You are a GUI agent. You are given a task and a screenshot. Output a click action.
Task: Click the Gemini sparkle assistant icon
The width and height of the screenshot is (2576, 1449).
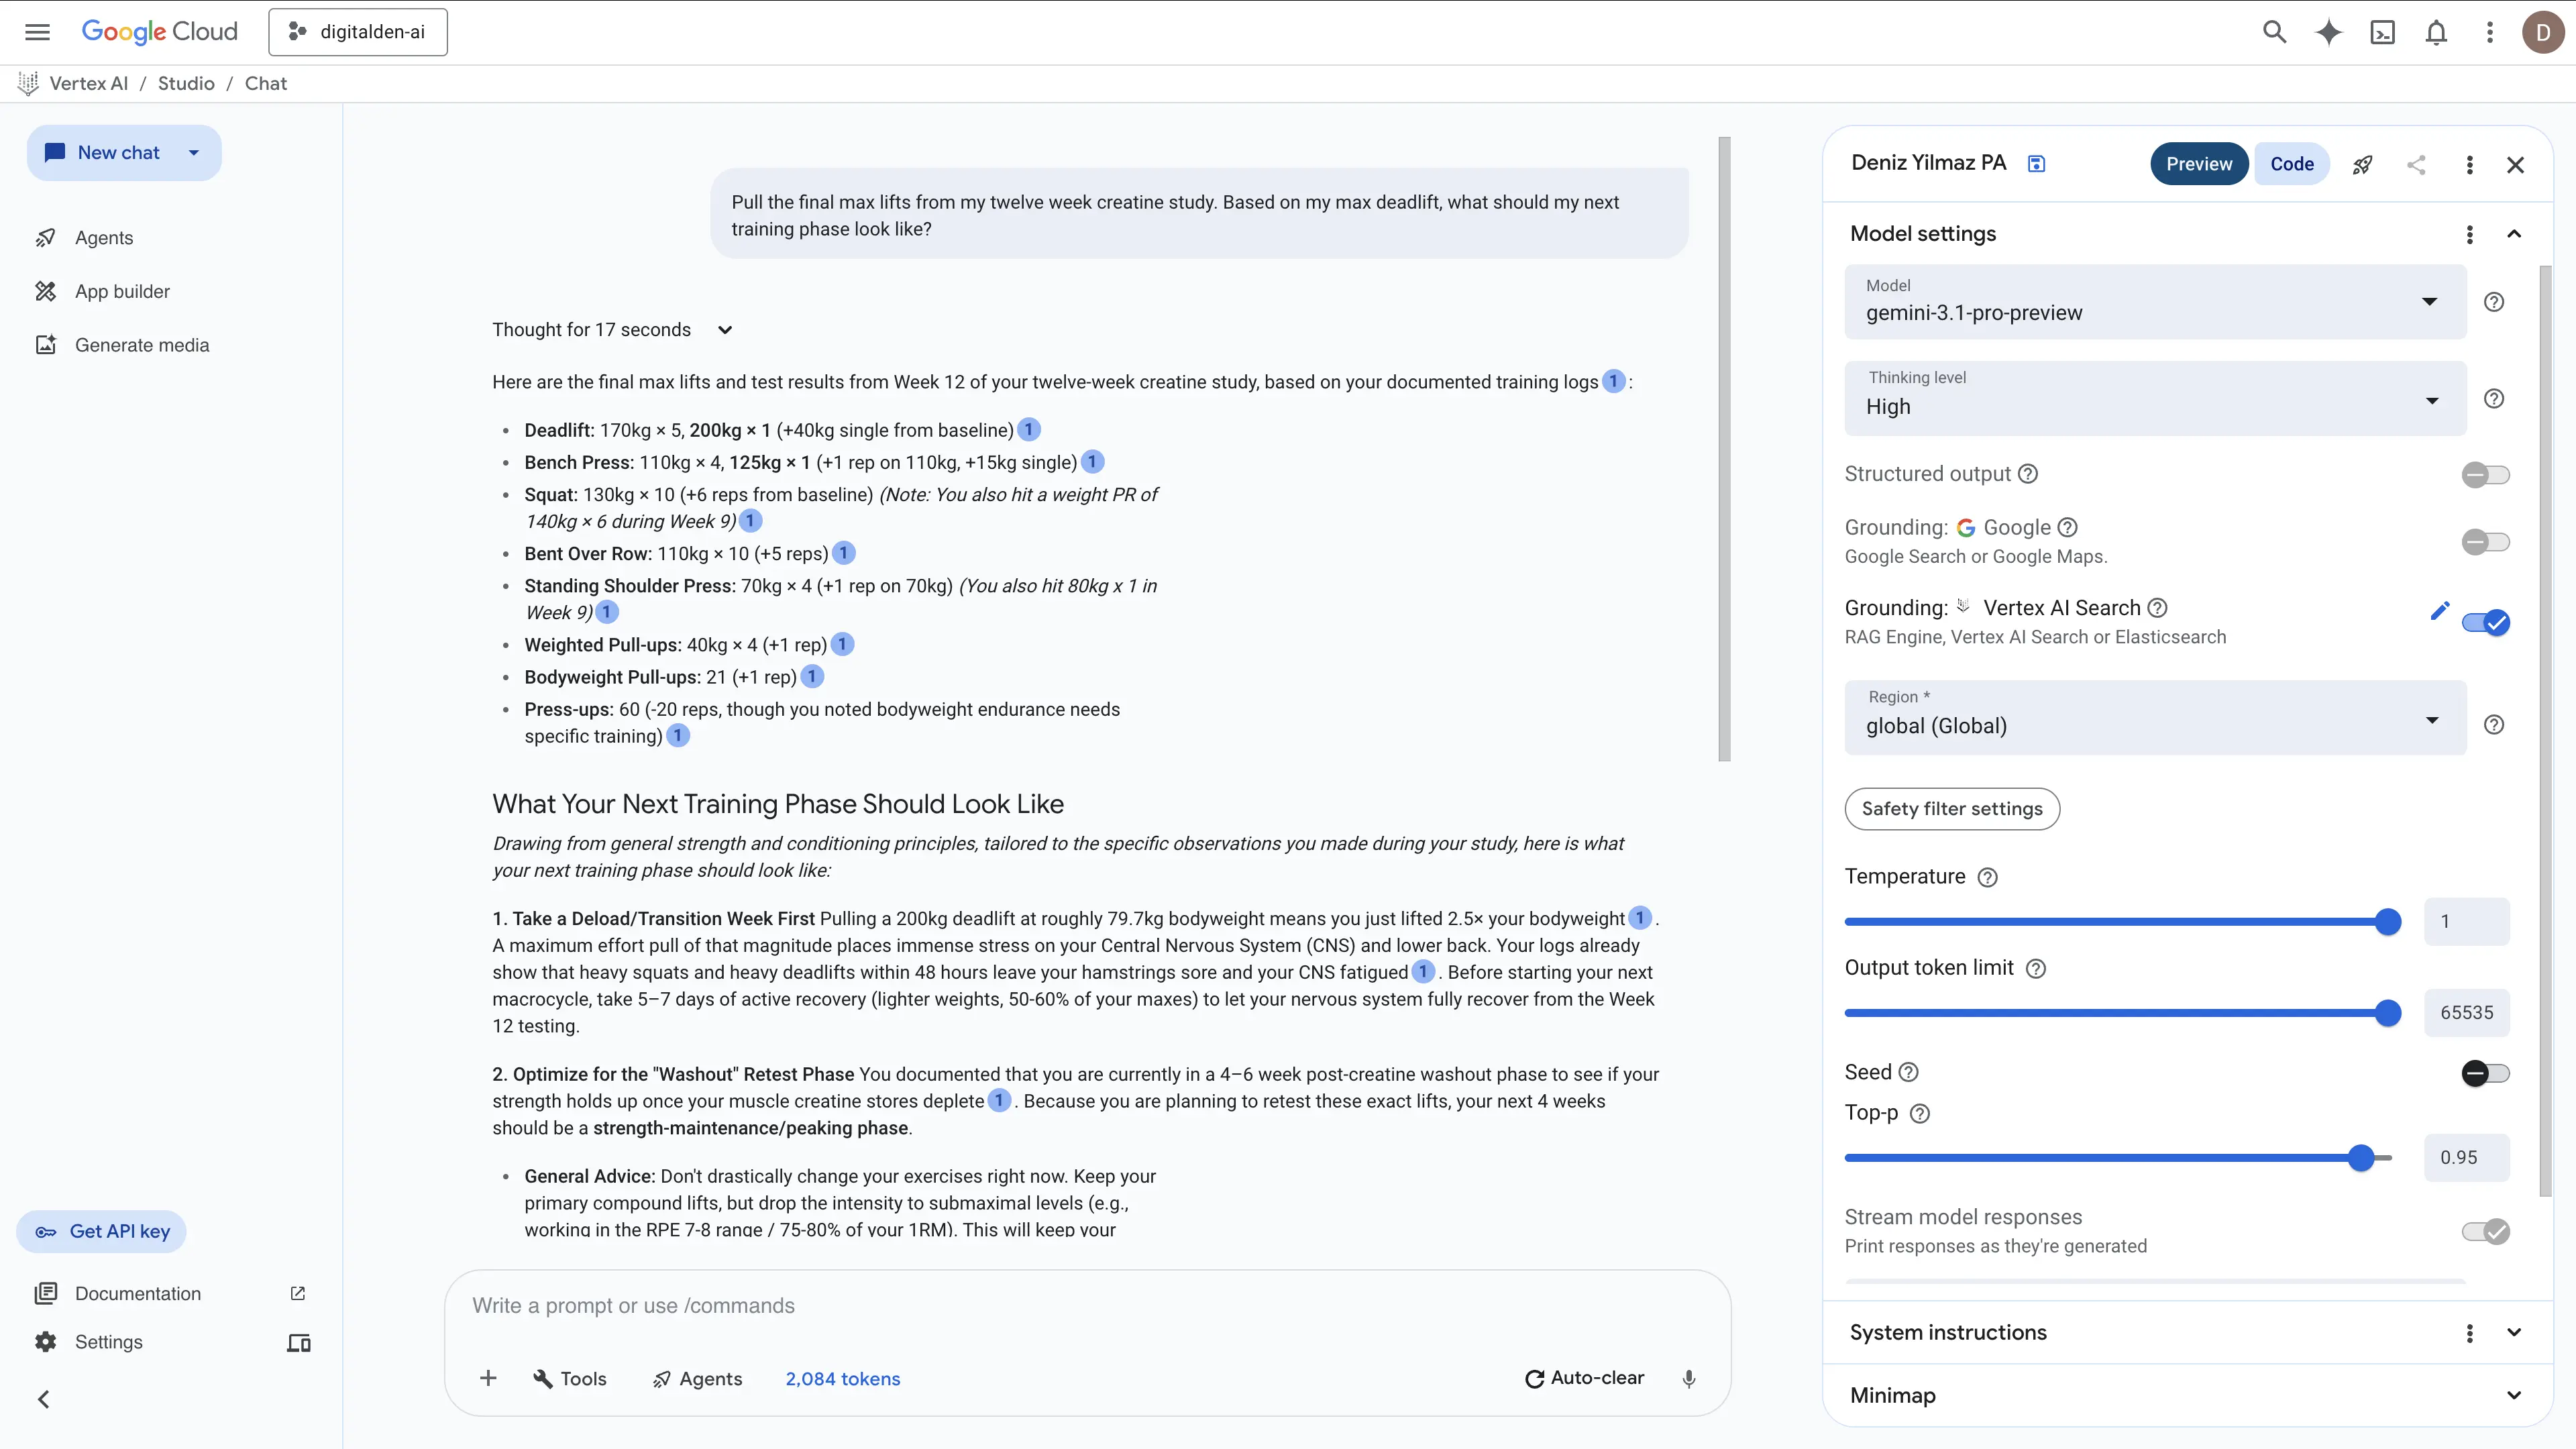click(x=2328, y=32)
